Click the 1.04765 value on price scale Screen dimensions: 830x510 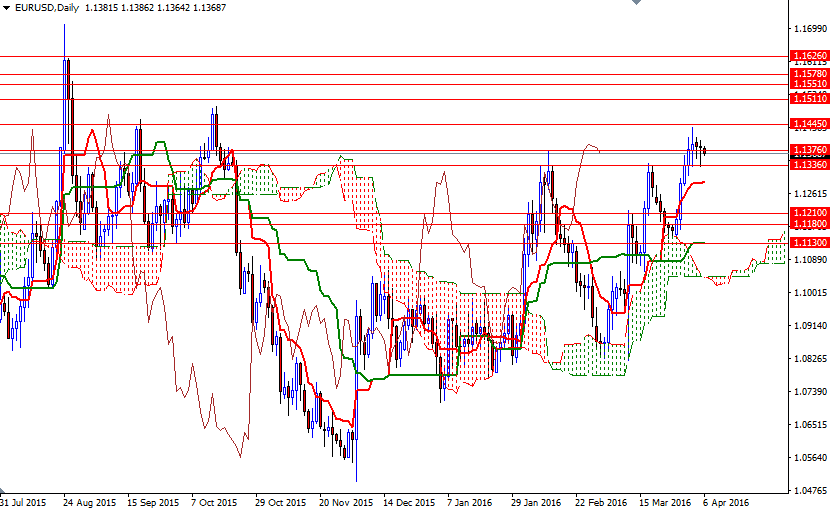click(809, 491)
